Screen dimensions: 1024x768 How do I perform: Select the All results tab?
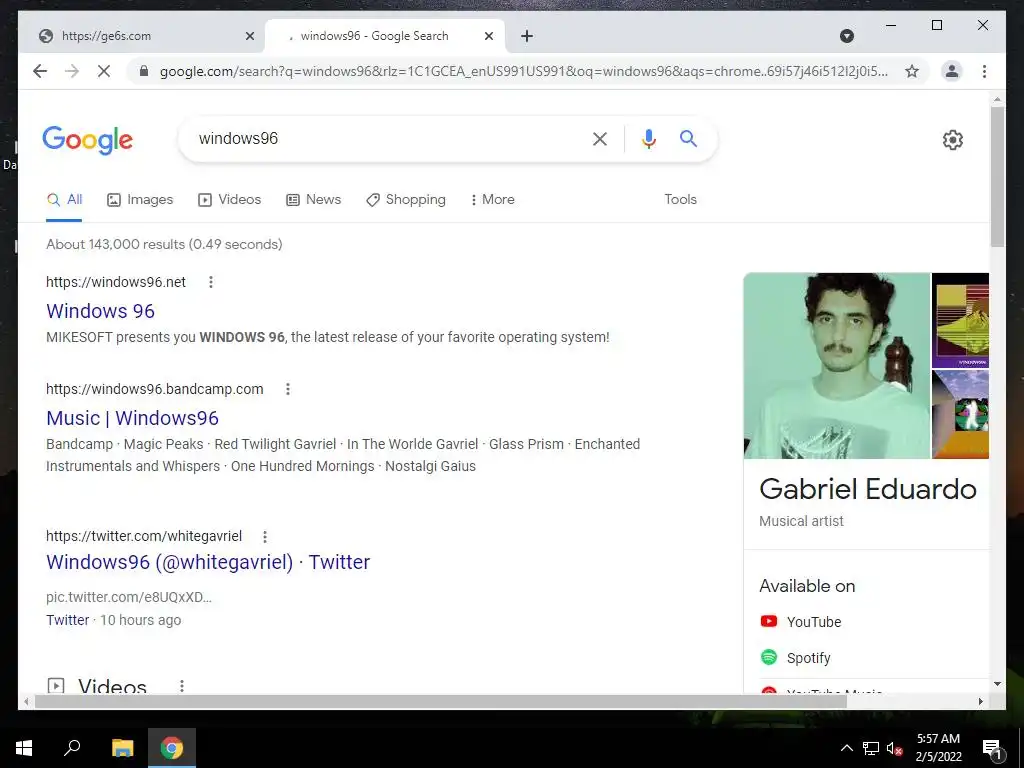click(x=64, y=200)
